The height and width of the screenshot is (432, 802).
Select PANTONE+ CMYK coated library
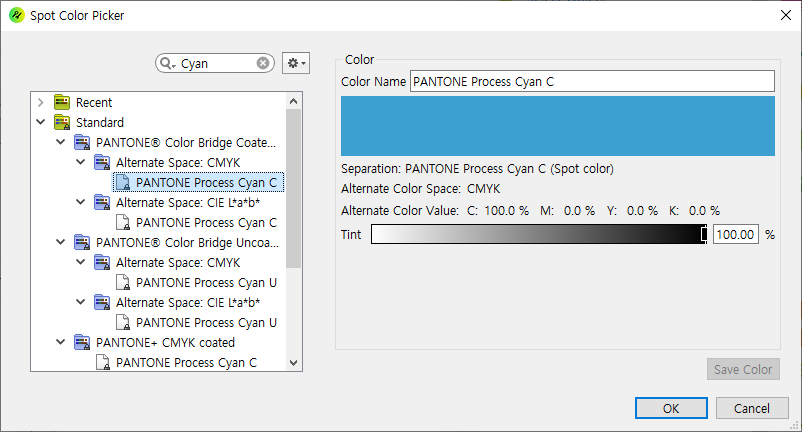[165, 343]
